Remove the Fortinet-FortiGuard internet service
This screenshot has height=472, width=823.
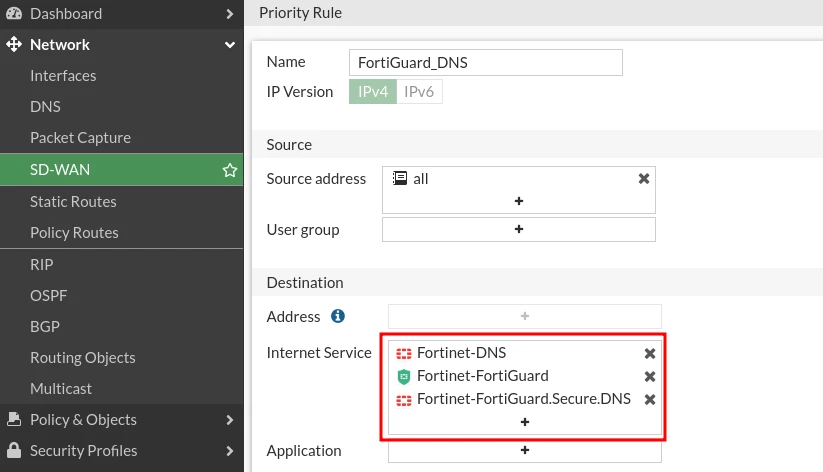click(x=650, y=376)
